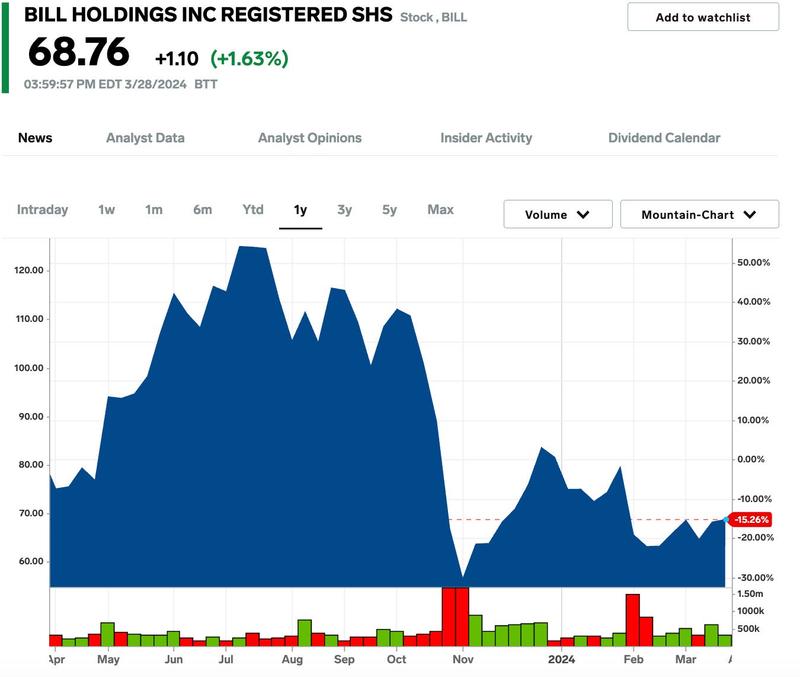800x677 pixels.
Task: Switch chart to 1m range
Action: click(154, 210)
